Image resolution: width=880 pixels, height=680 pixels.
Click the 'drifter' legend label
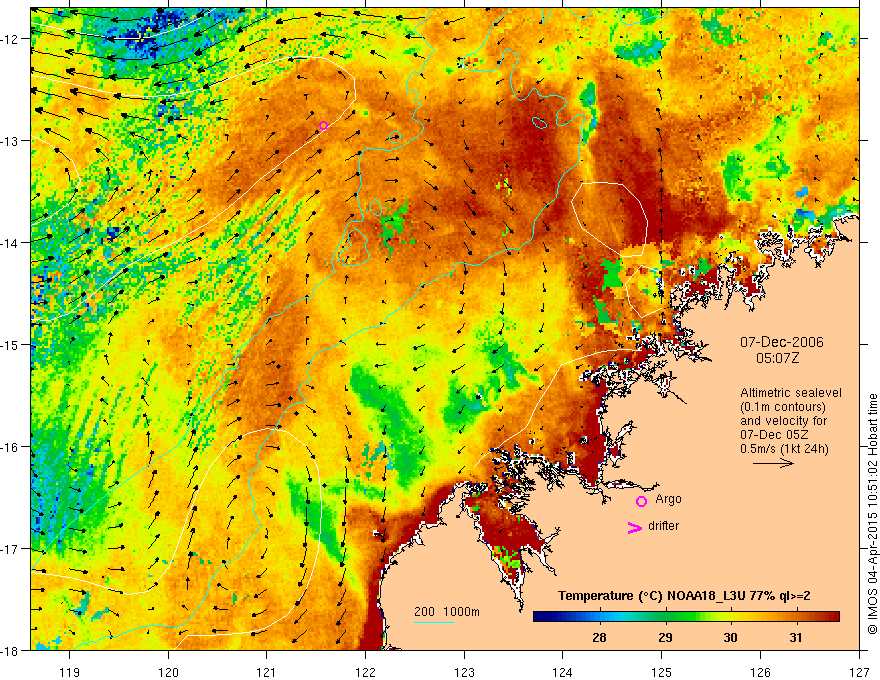point(663,526)
